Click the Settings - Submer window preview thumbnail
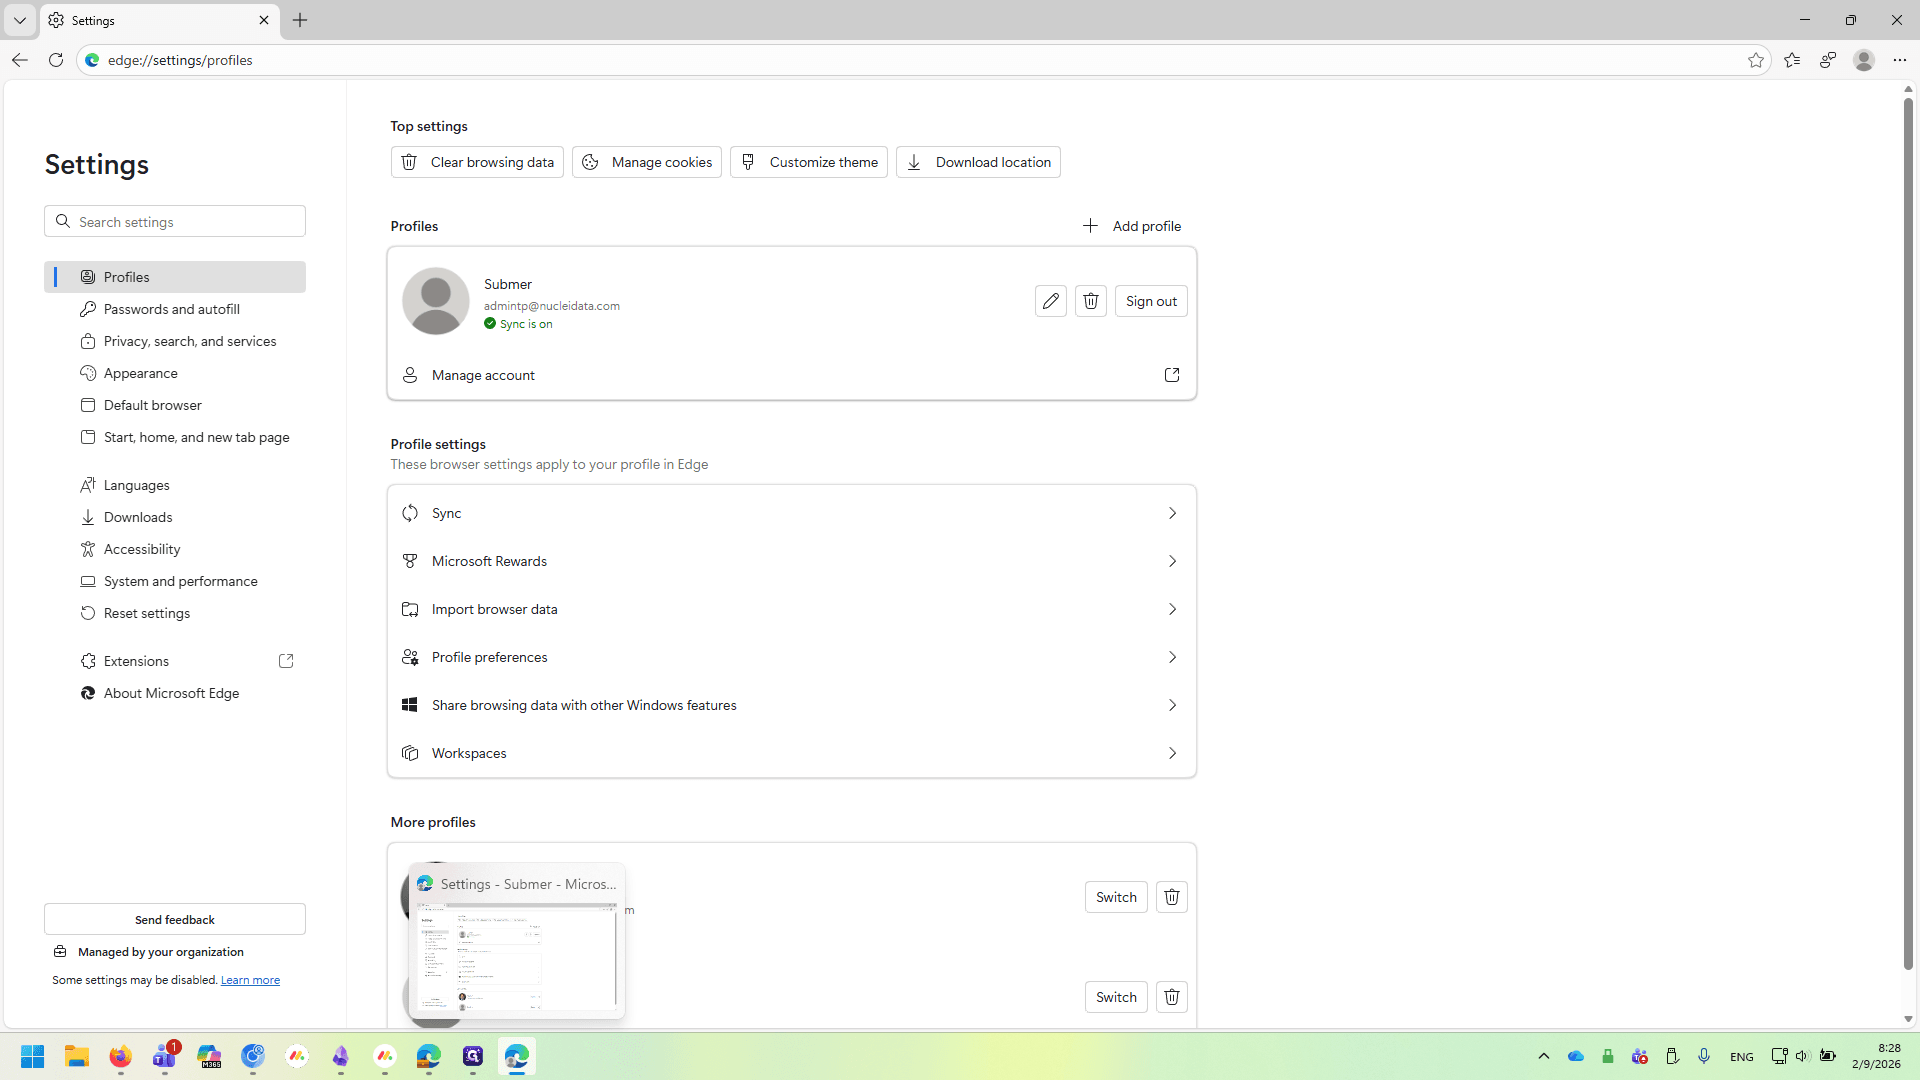This screenshot has width=1920, height=1080. click(x=517, y=941)
